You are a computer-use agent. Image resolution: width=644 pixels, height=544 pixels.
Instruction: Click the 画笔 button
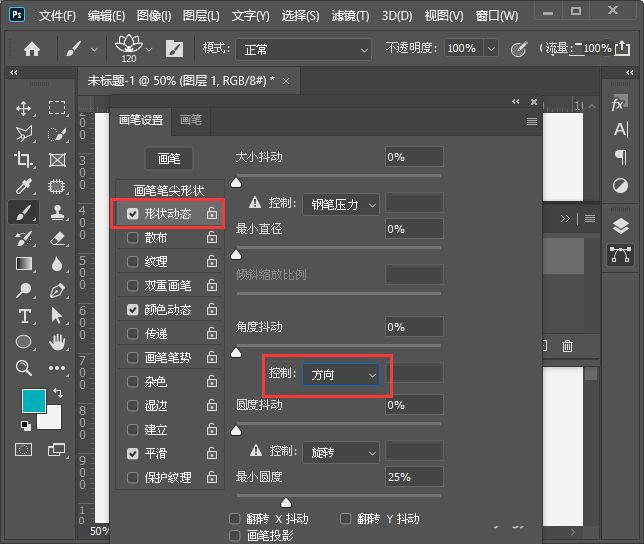click(x=169, y=158)
